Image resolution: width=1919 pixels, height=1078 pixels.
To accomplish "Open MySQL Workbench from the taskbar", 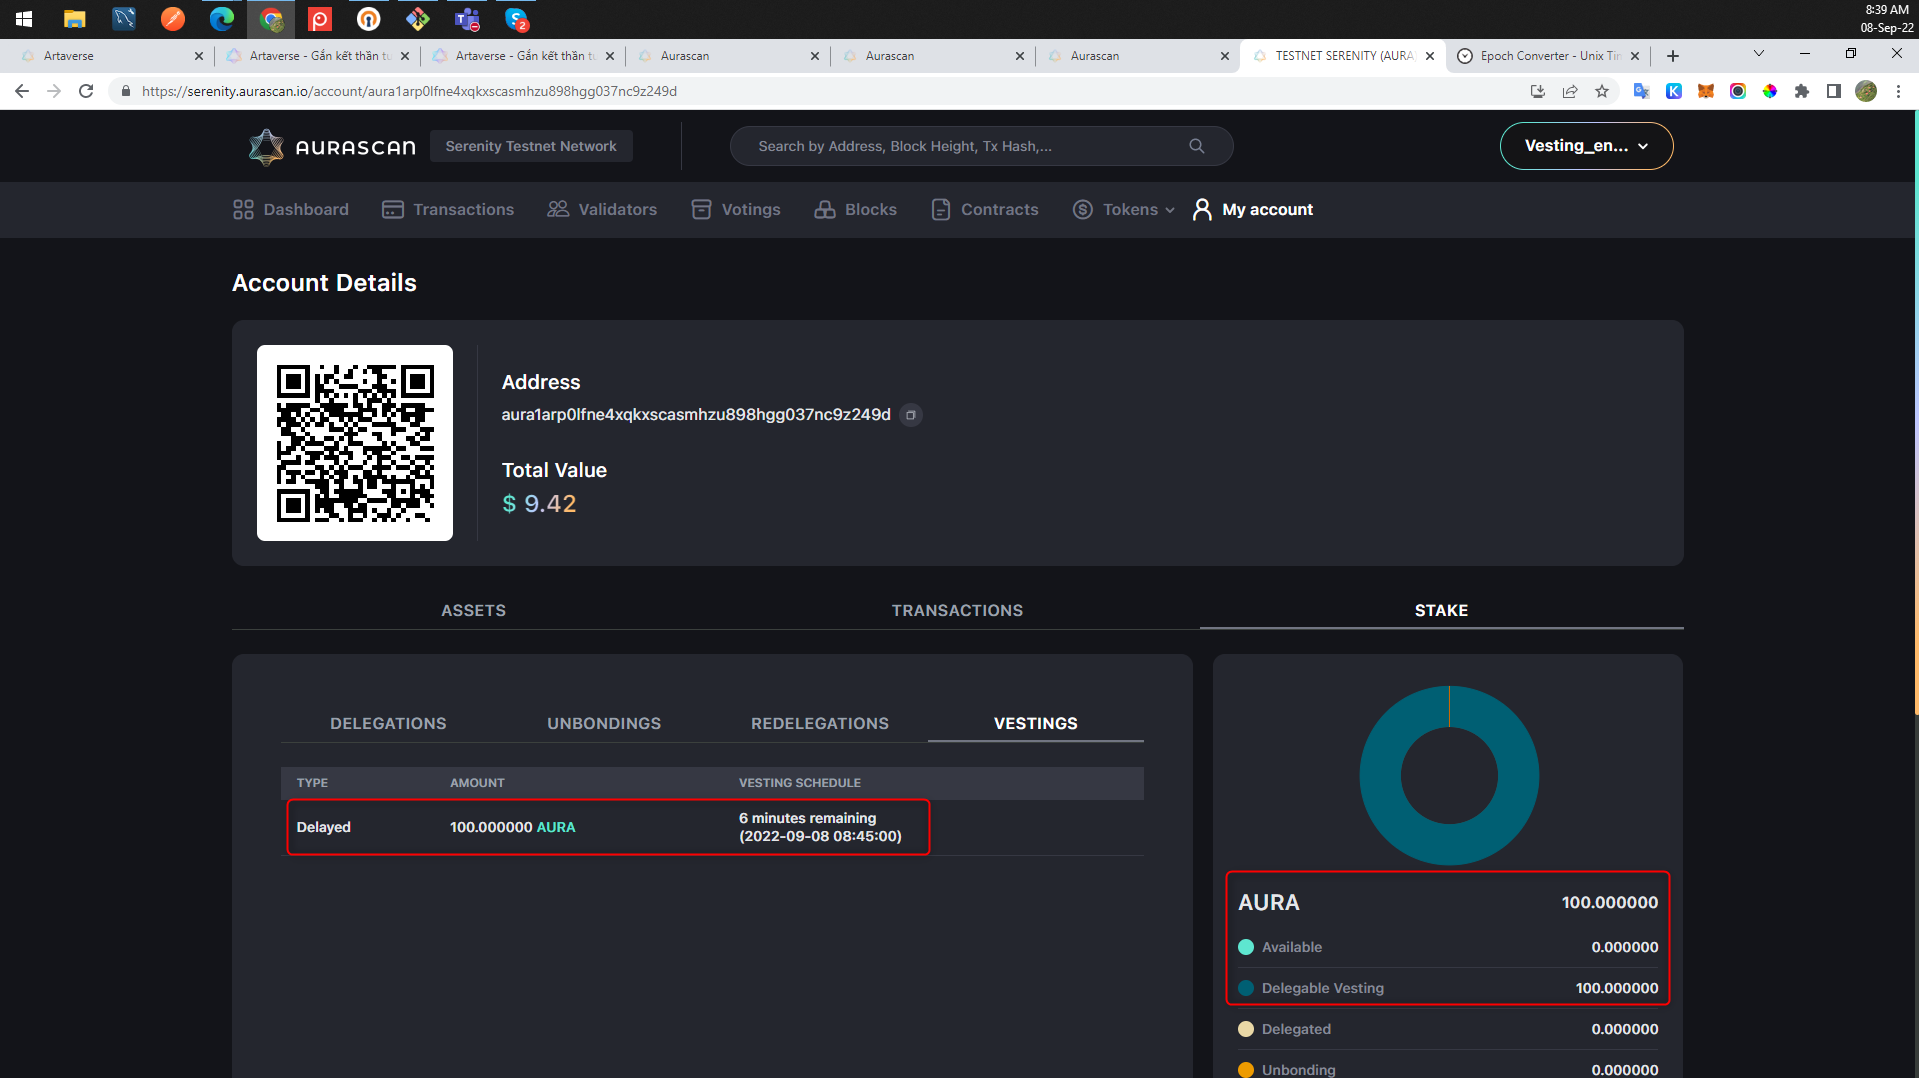I will pyautogui.click(x=123, y=19).
